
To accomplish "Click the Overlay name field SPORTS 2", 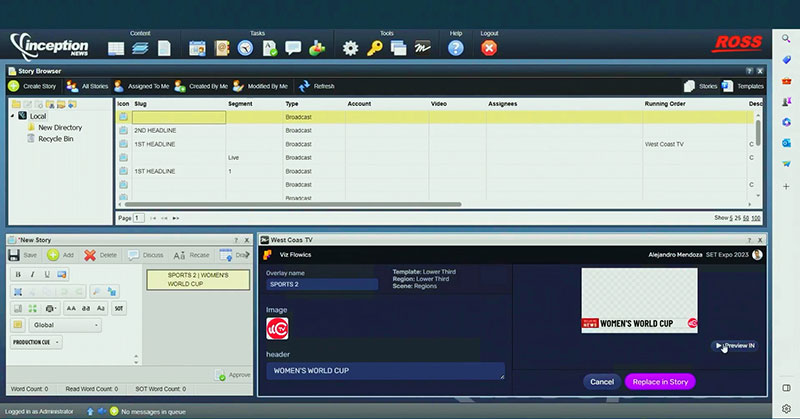I will tap(322, 284).
